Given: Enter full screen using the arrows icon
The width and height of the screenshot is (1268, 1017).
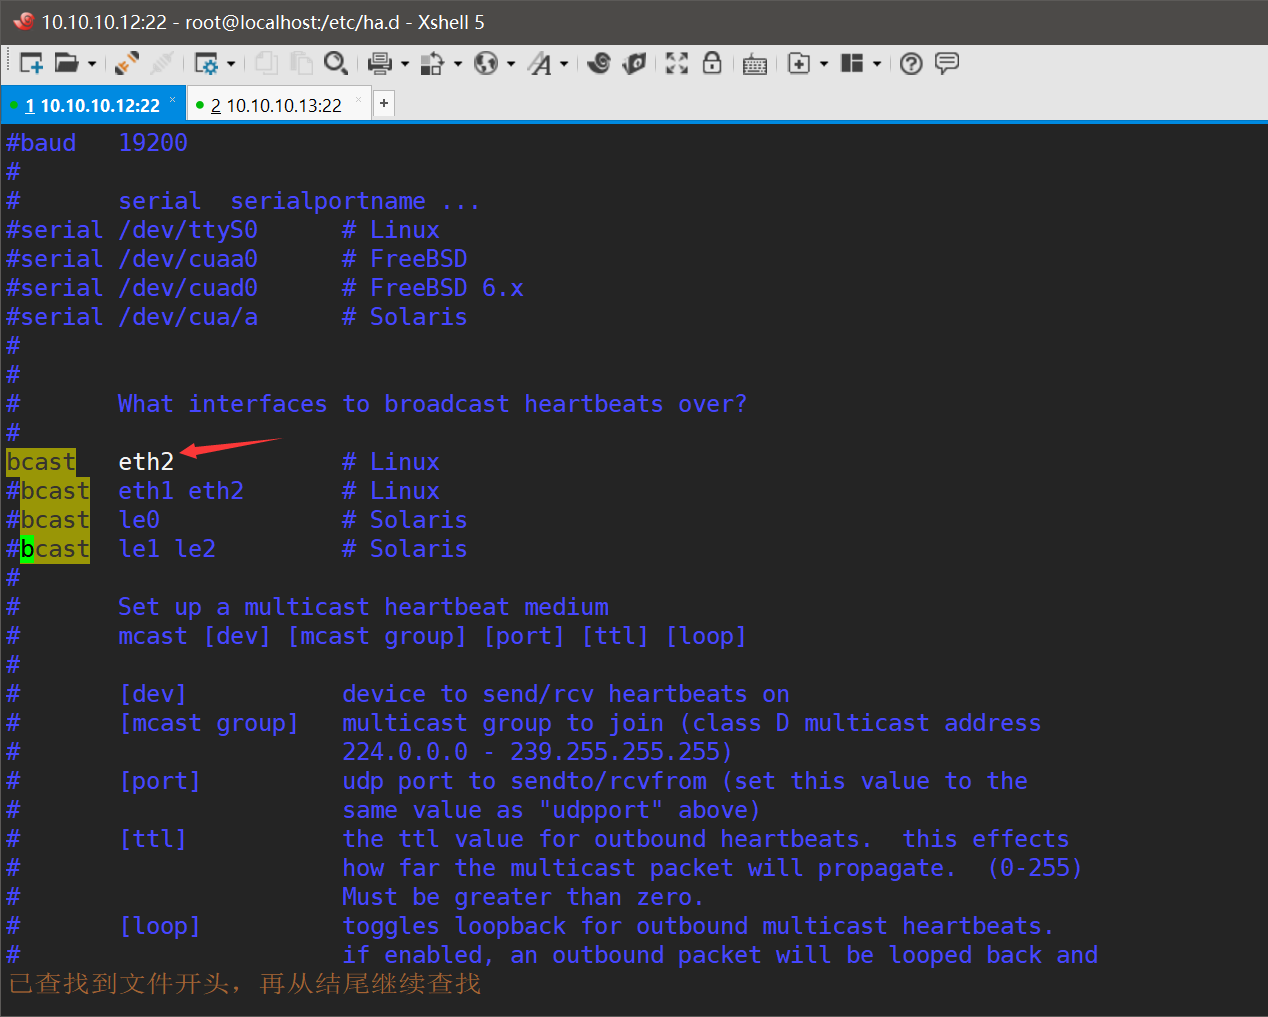Looking at the screenshot, I should pyautogui.click(x=675, y=63).
